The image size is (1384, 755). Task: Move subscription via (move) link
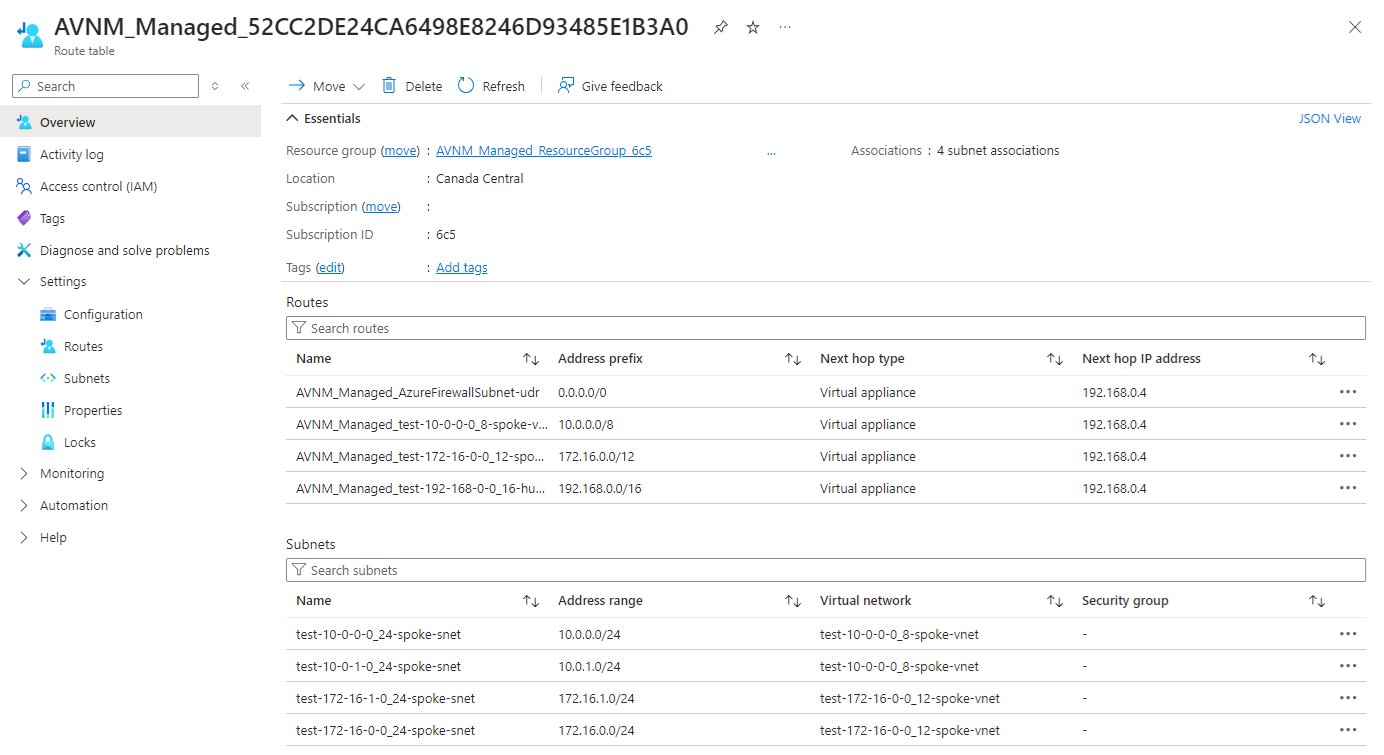pos(381,206)
